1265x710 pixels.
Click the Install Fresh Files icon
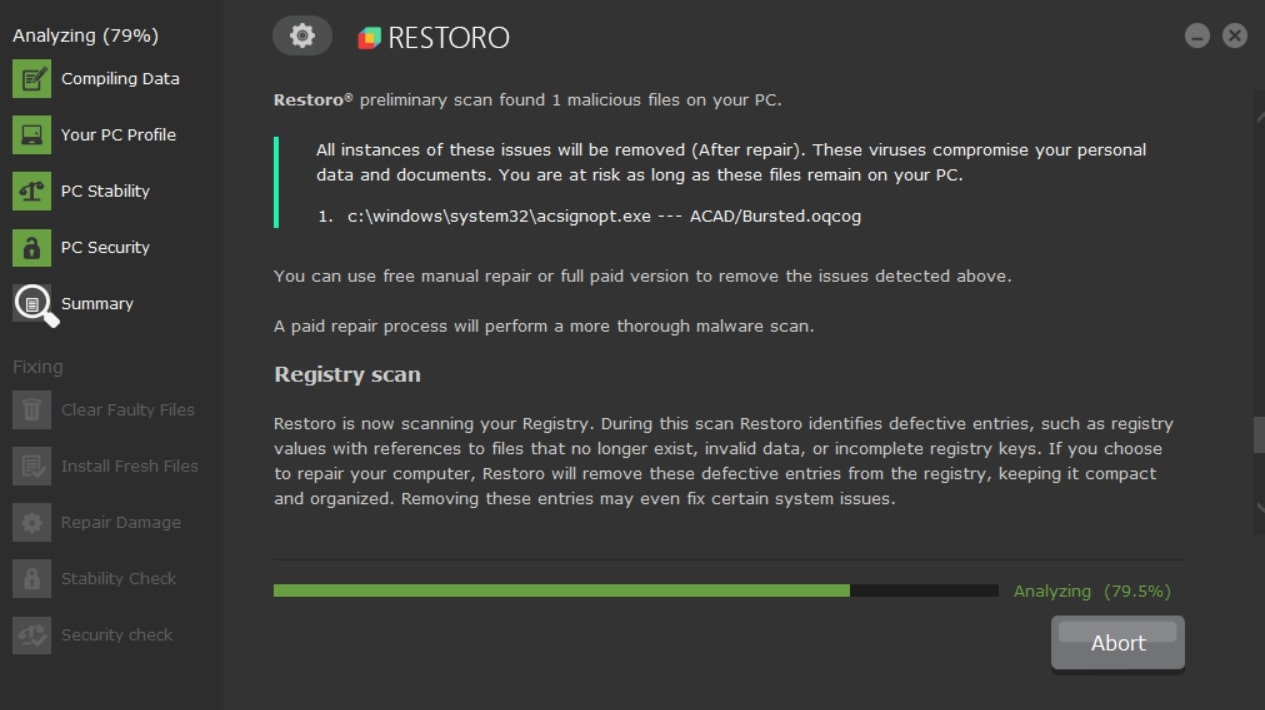(32, 466)
